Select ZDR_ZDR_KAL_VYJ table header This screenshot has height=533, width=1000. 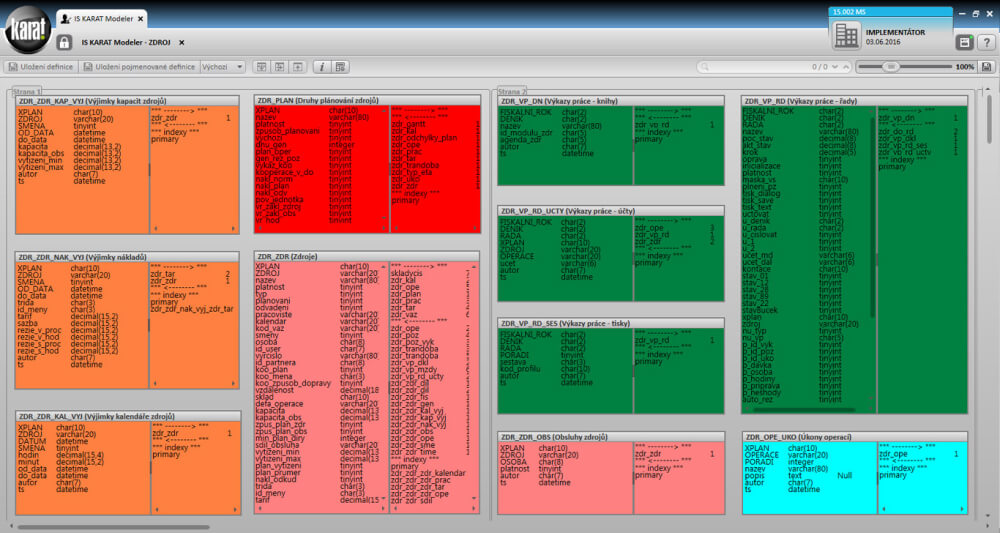(x=128, y=416)
